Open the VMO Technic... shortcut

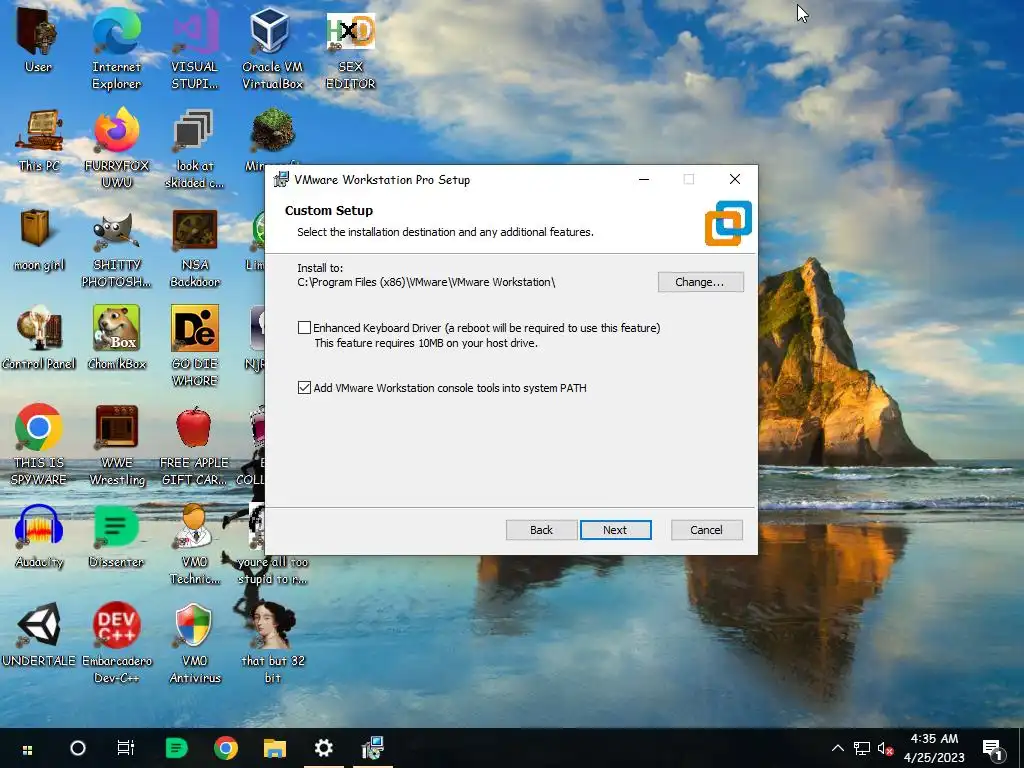coord(194,545)
